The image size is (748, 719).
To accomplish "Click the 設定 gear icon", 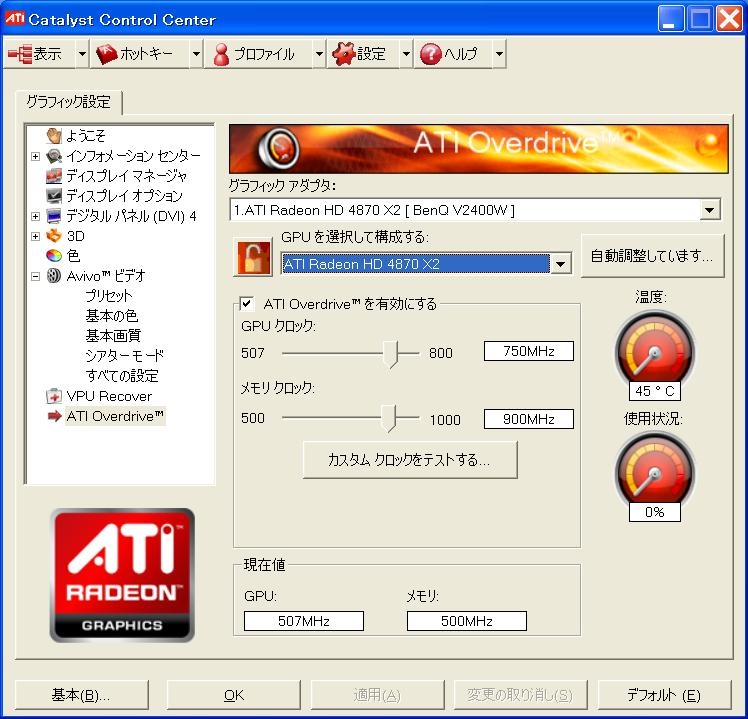I will point(343,53).
